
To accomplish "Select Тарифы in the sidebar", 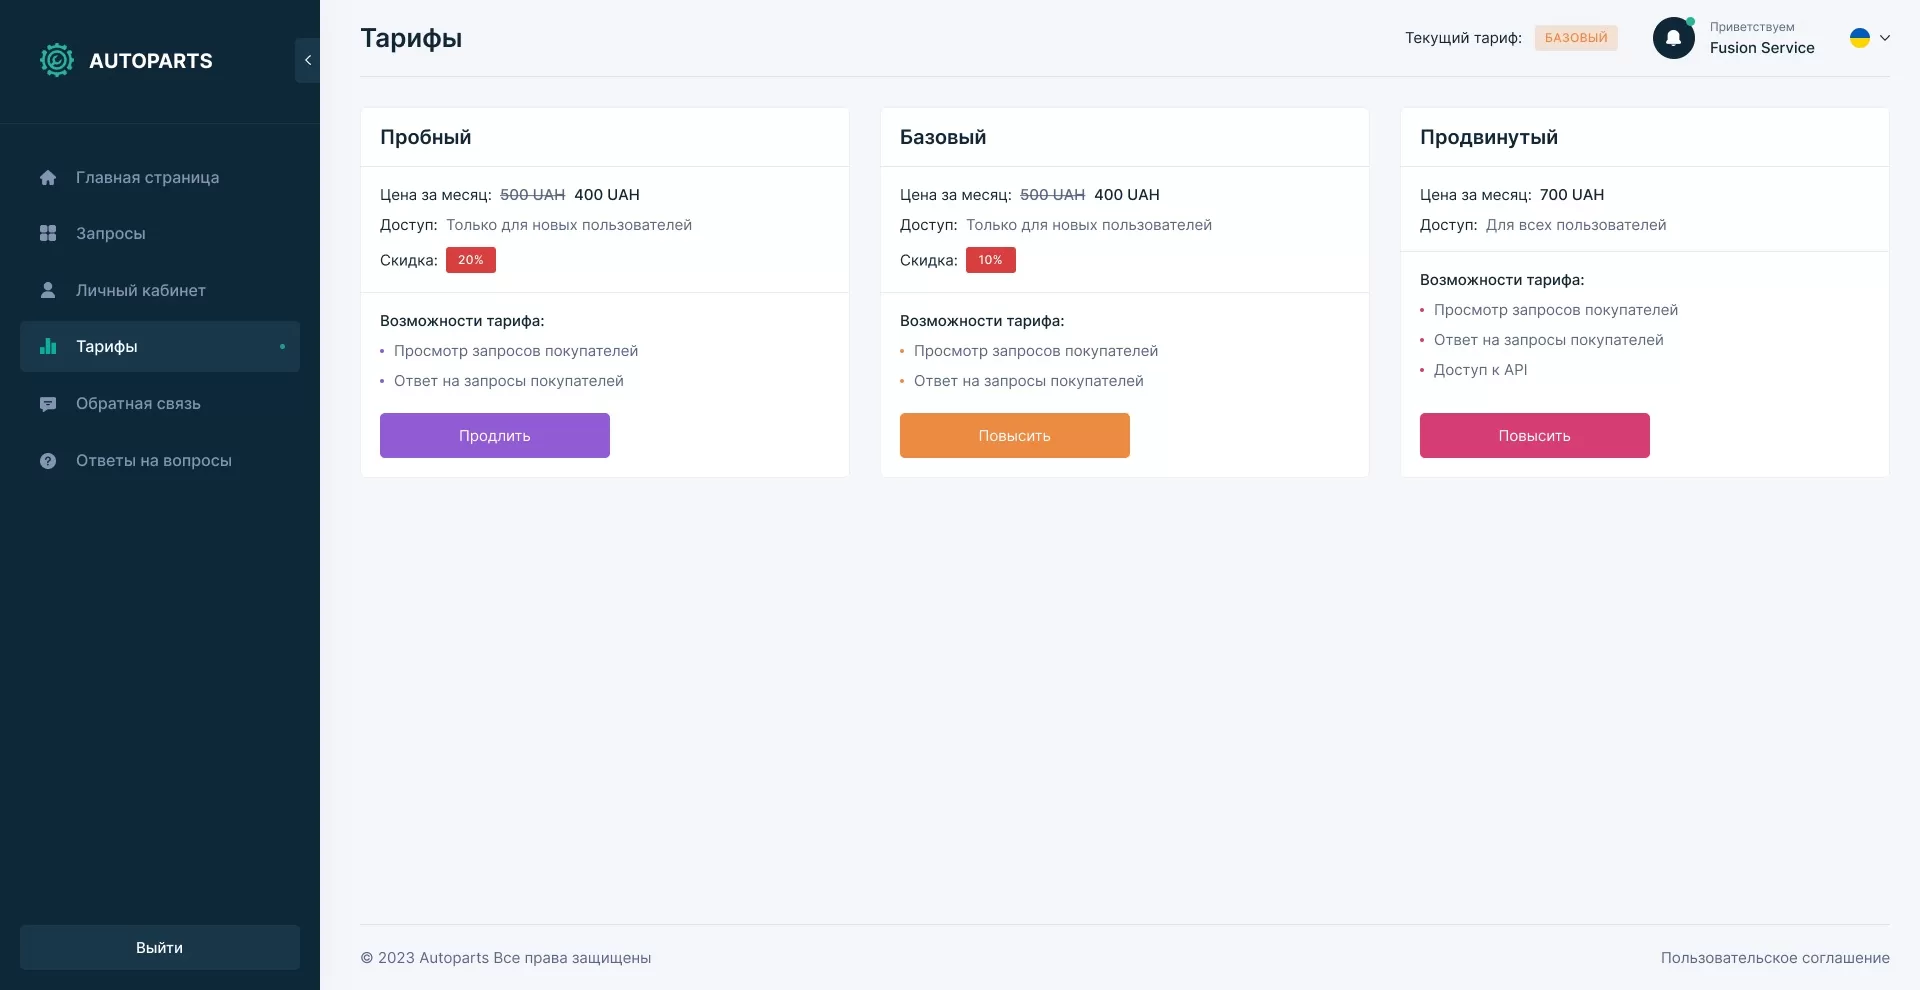I will [x=160, y=346].
